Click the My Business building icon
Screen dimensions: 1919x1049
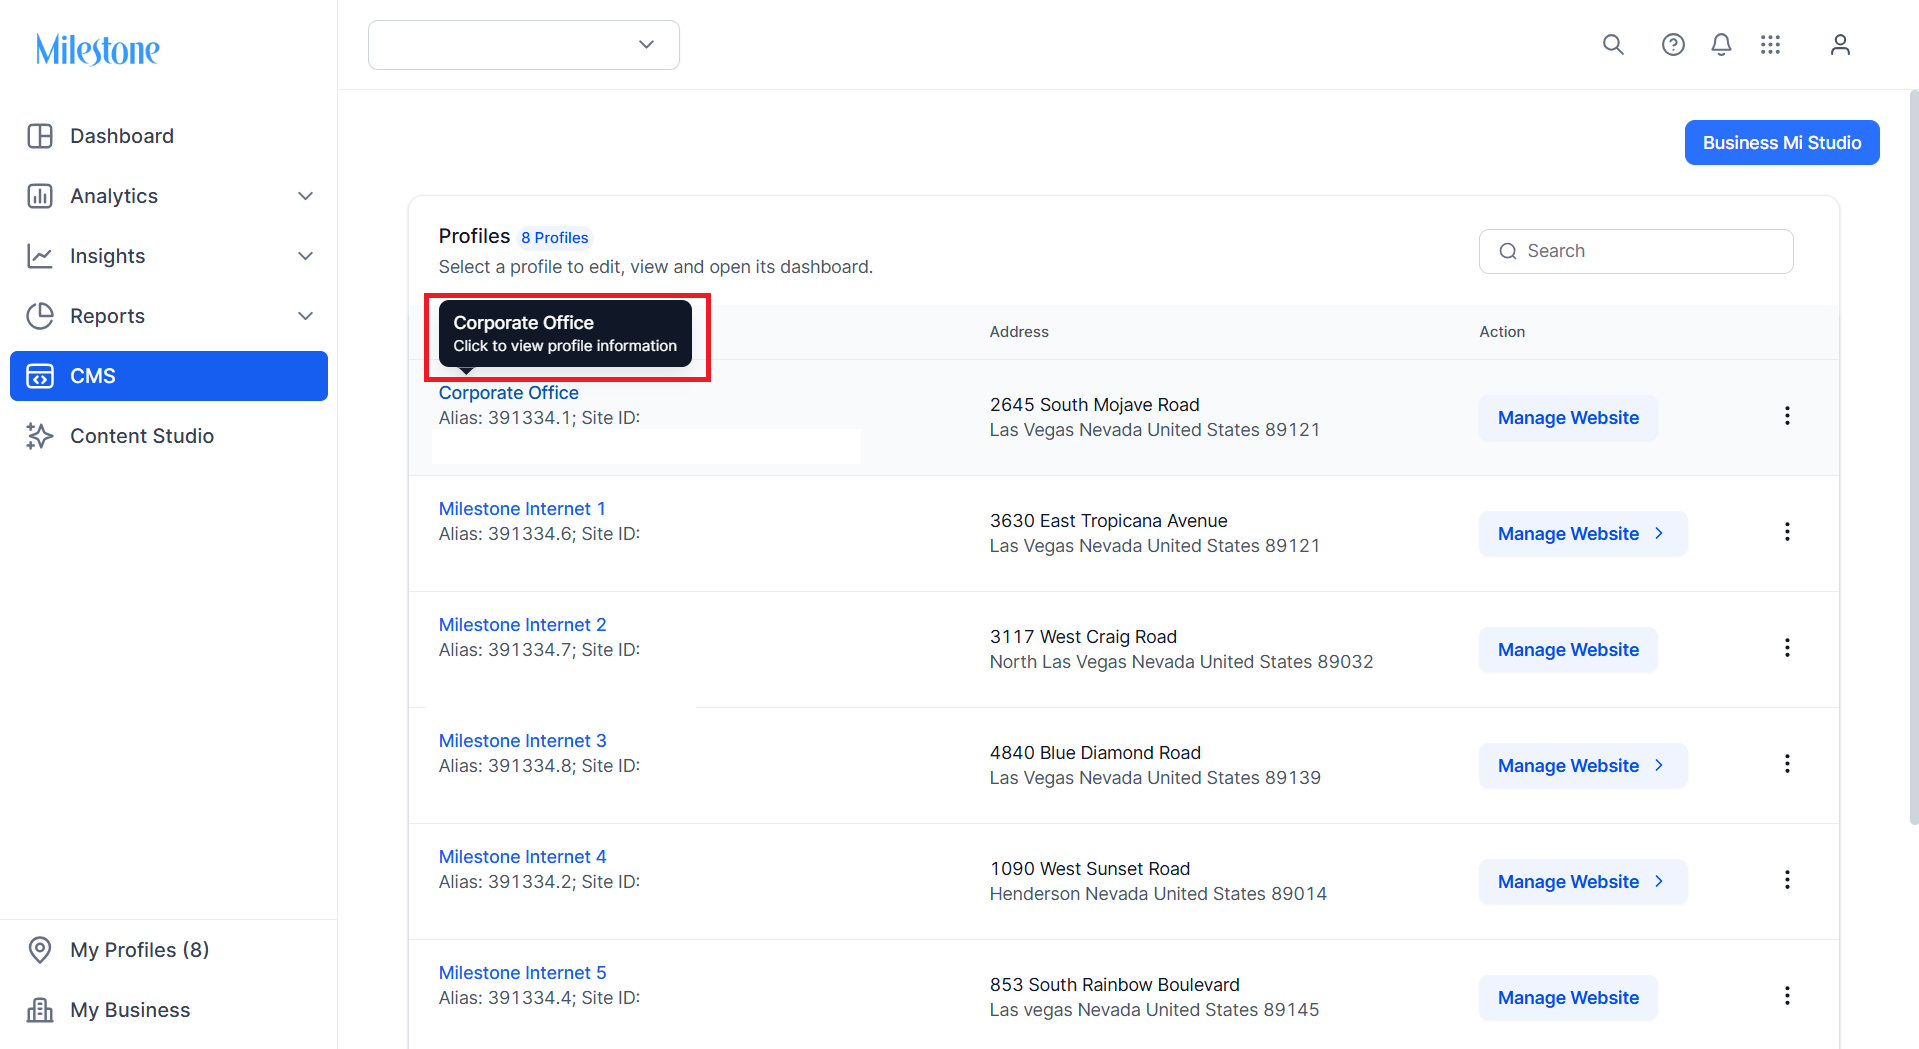point(40,1010)
